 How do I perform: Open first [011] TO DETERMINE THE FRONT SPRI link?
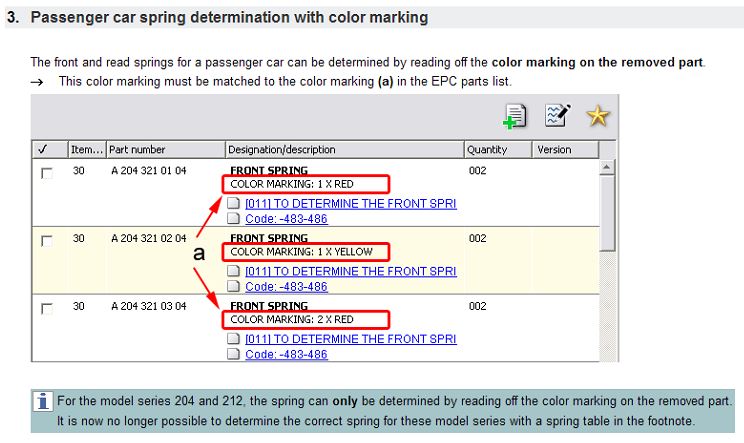coord(350,204)
